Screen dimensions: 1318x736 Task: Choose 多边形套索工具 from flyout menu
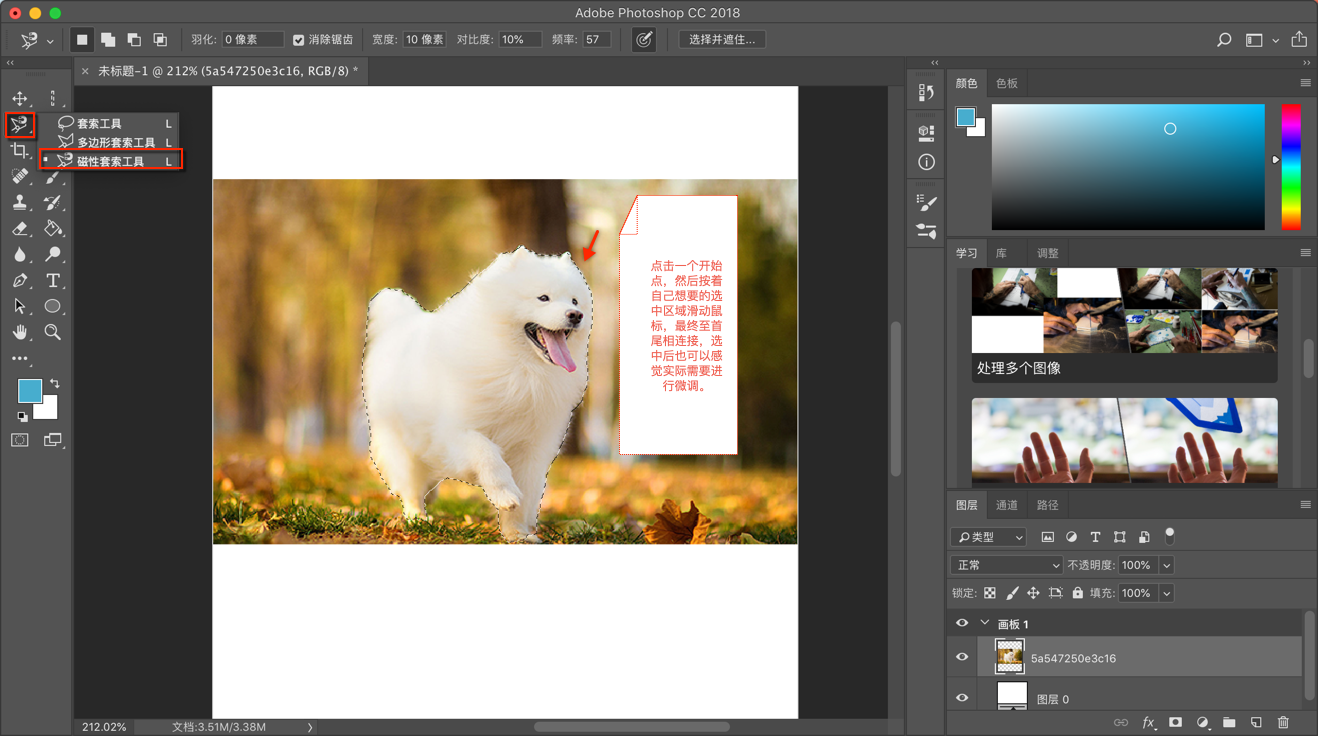tap(116, 142)
